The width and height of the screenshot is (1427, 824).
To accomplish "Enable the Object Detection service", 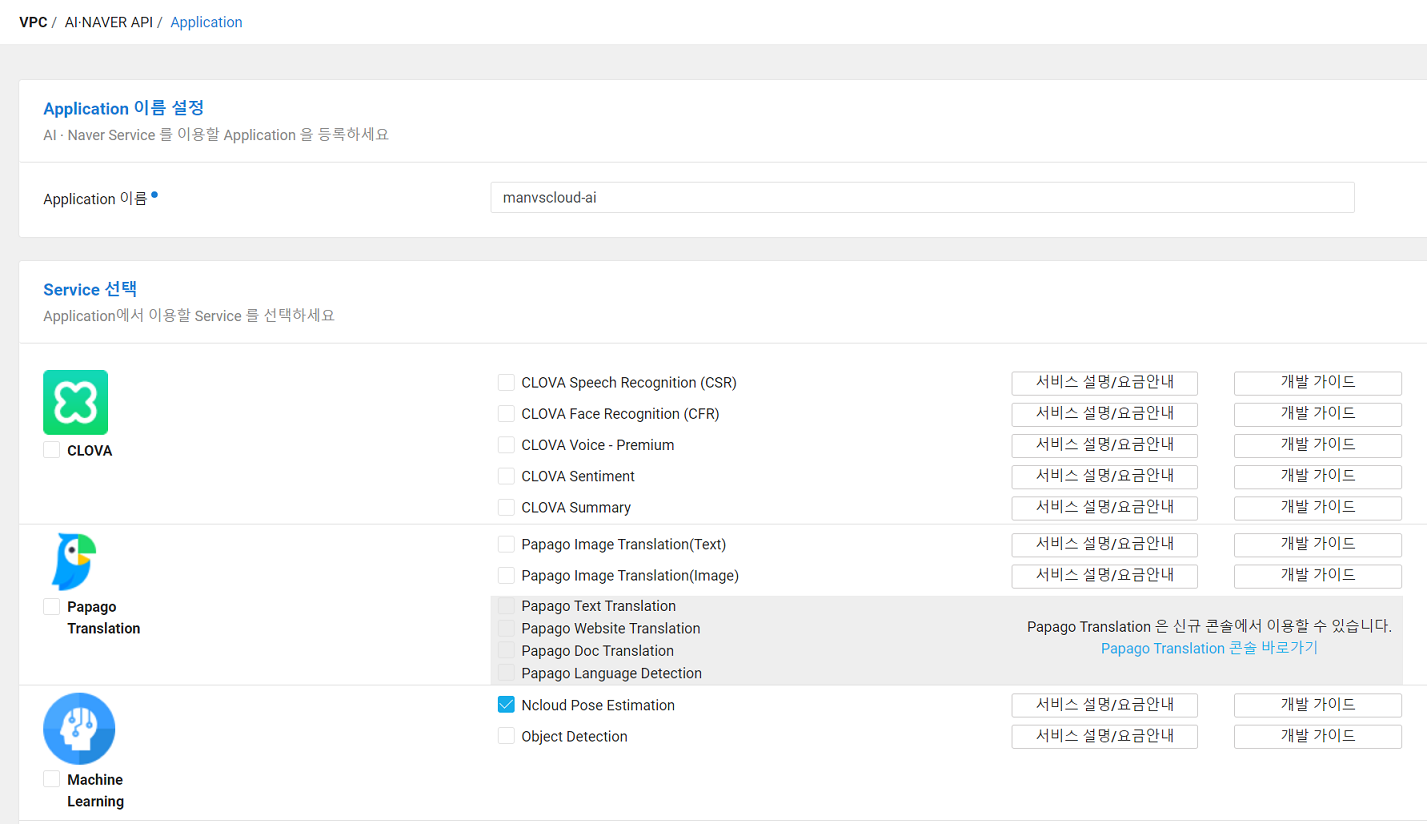I will pos(506,736).
